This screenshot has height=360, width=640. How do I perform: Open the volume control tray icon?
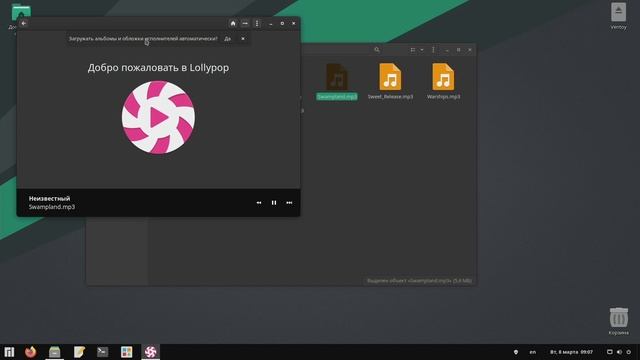(619, 352)
